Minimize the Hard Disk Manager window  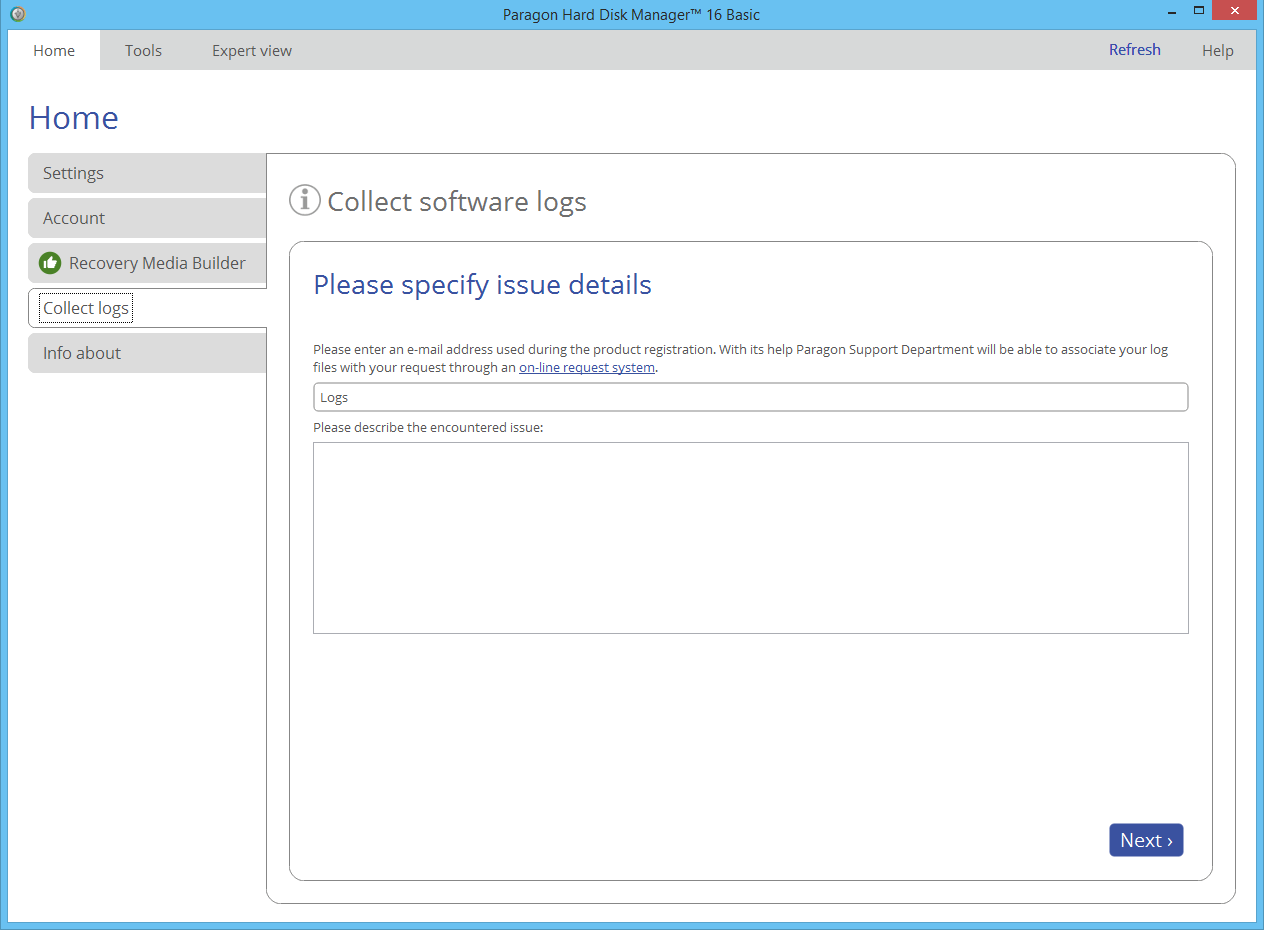coord(1171,11)
